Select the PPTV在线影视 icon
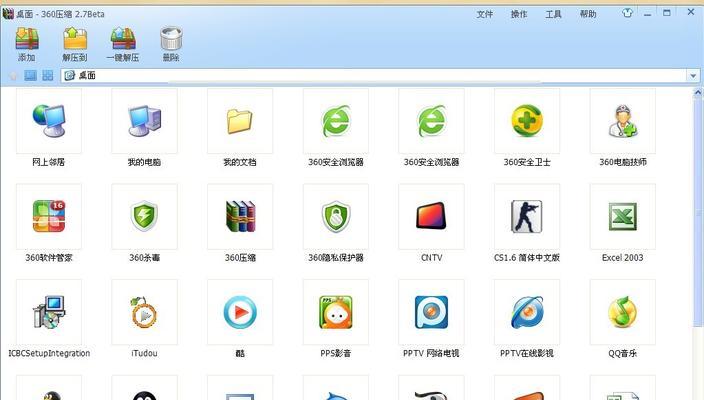704x400 pixels. [527, 312]
